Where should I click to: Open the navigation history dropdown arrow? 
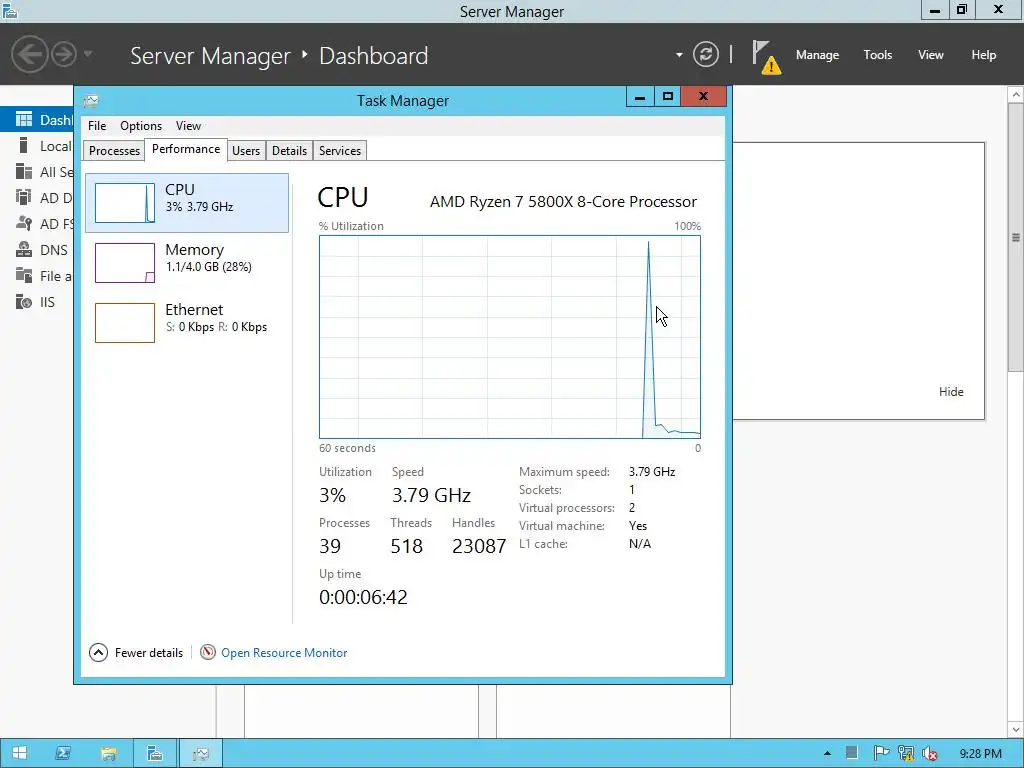click(88, 54)
